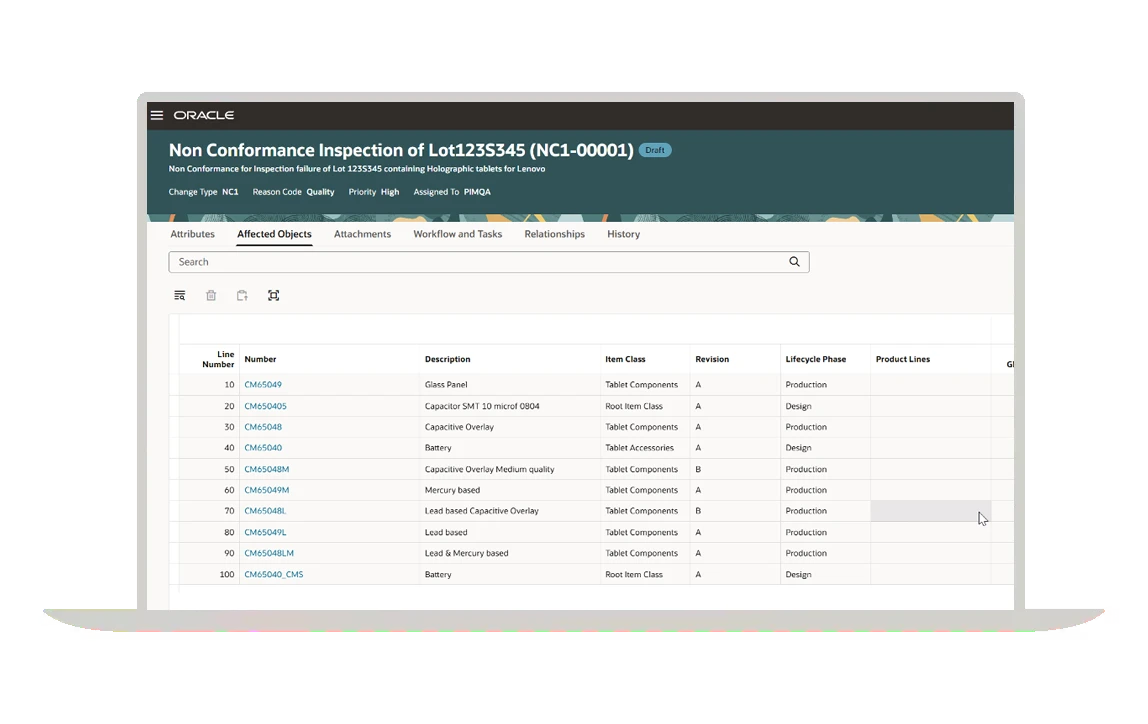Open the Attachments tab
This screenshot has width=1148, height=724.
click(362, 234)
